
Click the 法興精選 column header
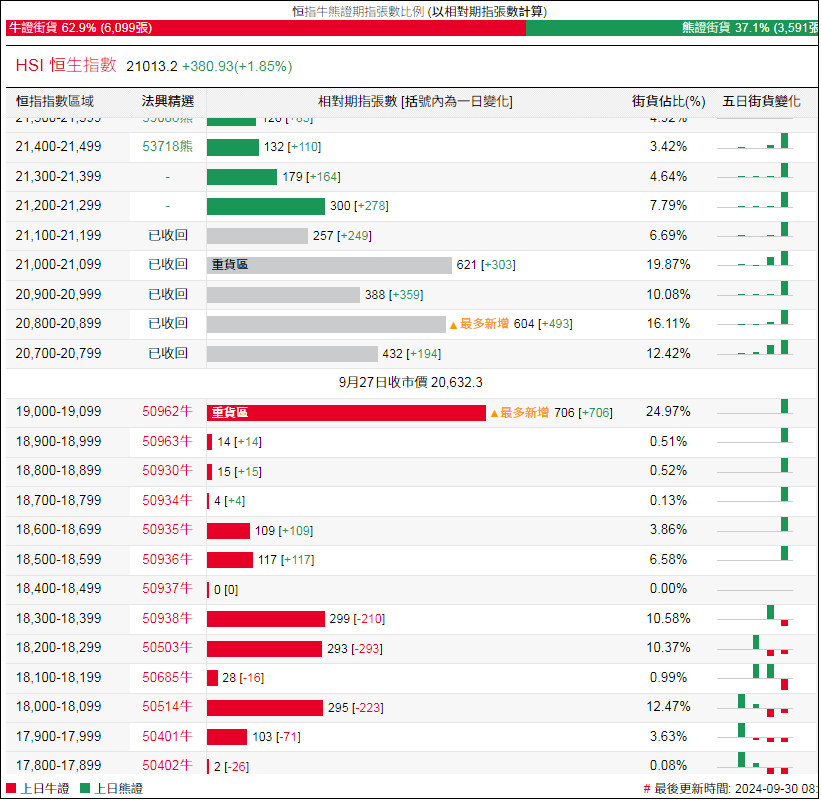pos(167,102)
